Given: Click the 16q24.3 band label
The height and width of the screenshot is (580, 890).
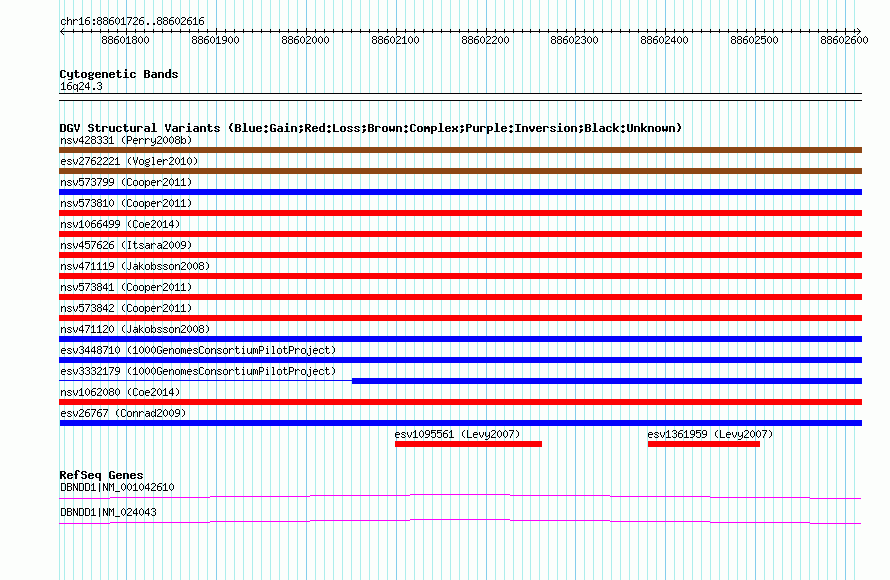Looking at the screenshot, I should (x=81, y=86).
